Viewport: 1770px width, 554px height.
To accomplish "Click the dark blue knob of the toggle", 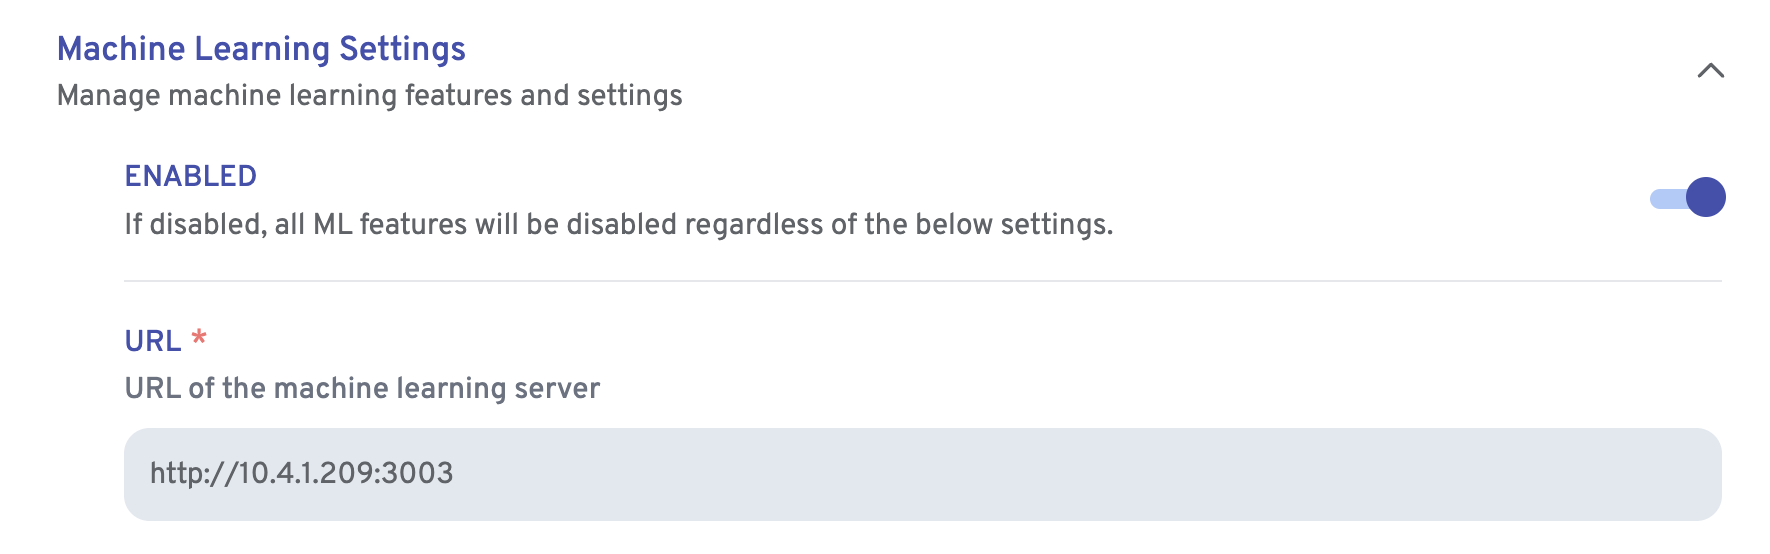I will click(x=1705, y=197).
